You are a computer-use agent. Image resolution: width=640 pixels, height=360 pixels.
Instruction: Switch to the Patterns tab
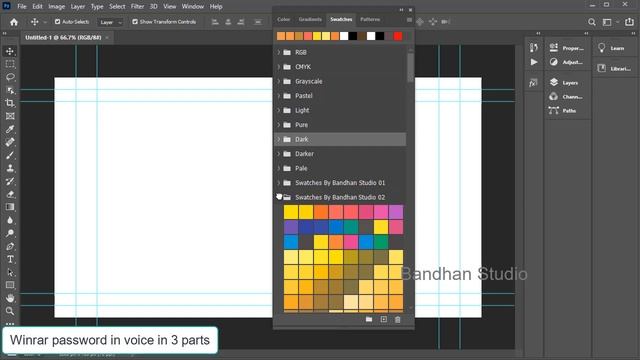[x=370, y=19]
